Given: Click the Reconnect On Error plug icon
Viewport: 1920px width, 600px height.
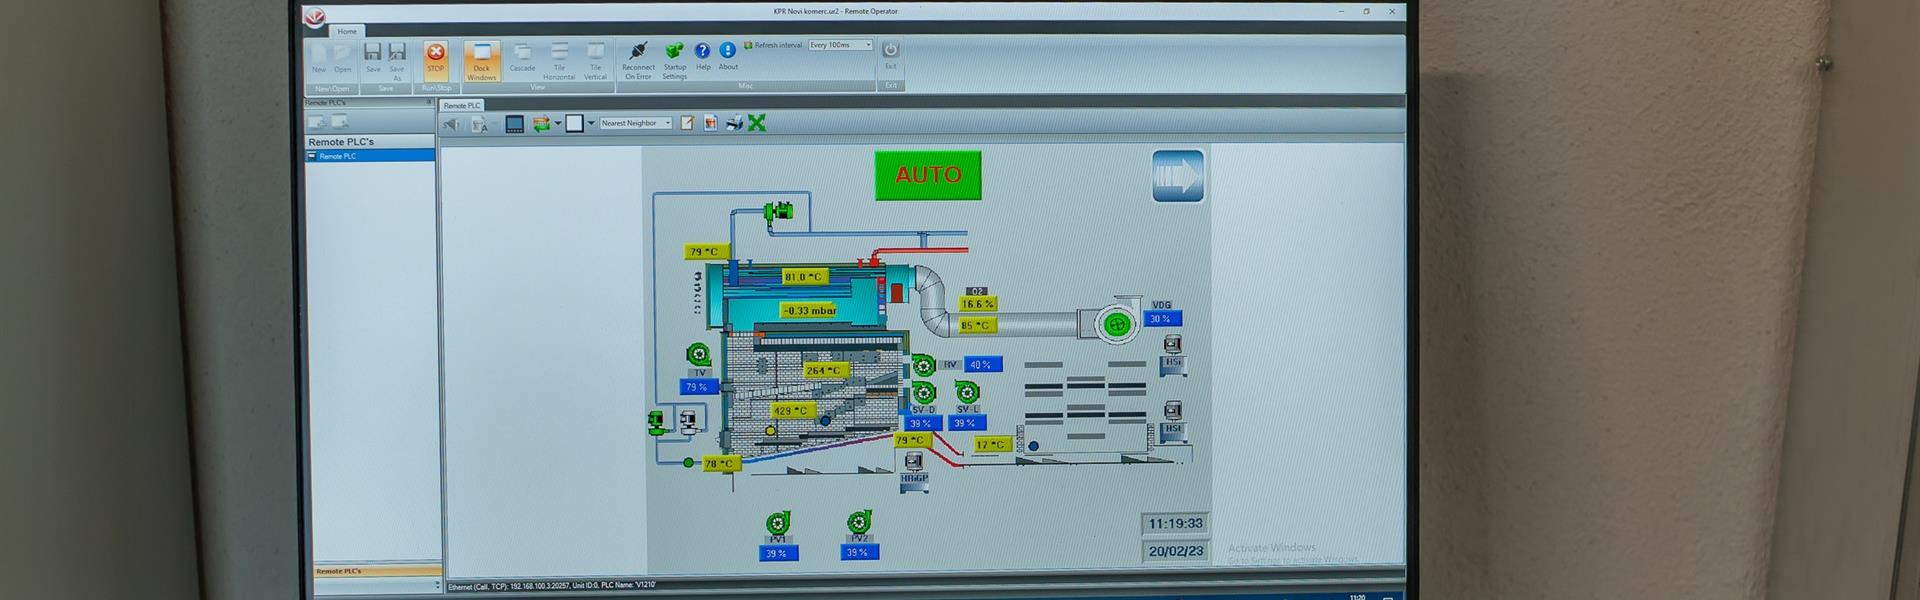Looking at the screenshot, I should (x=639, y=51).
